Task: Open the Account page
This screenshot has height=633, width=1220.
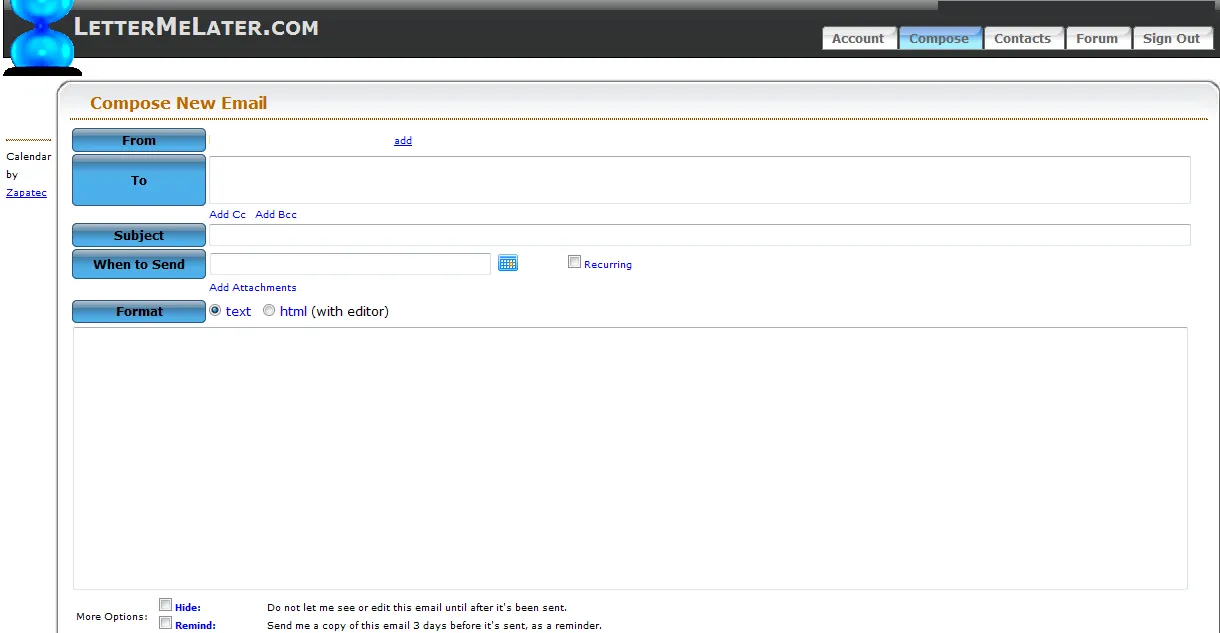Action: coord(858,38)
